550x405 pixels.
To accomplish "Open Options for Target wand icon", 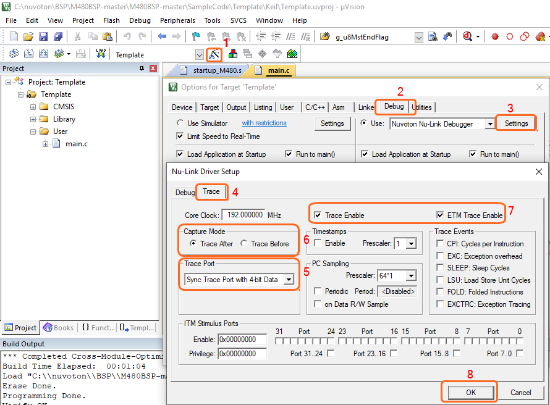I will pos(214,54).
